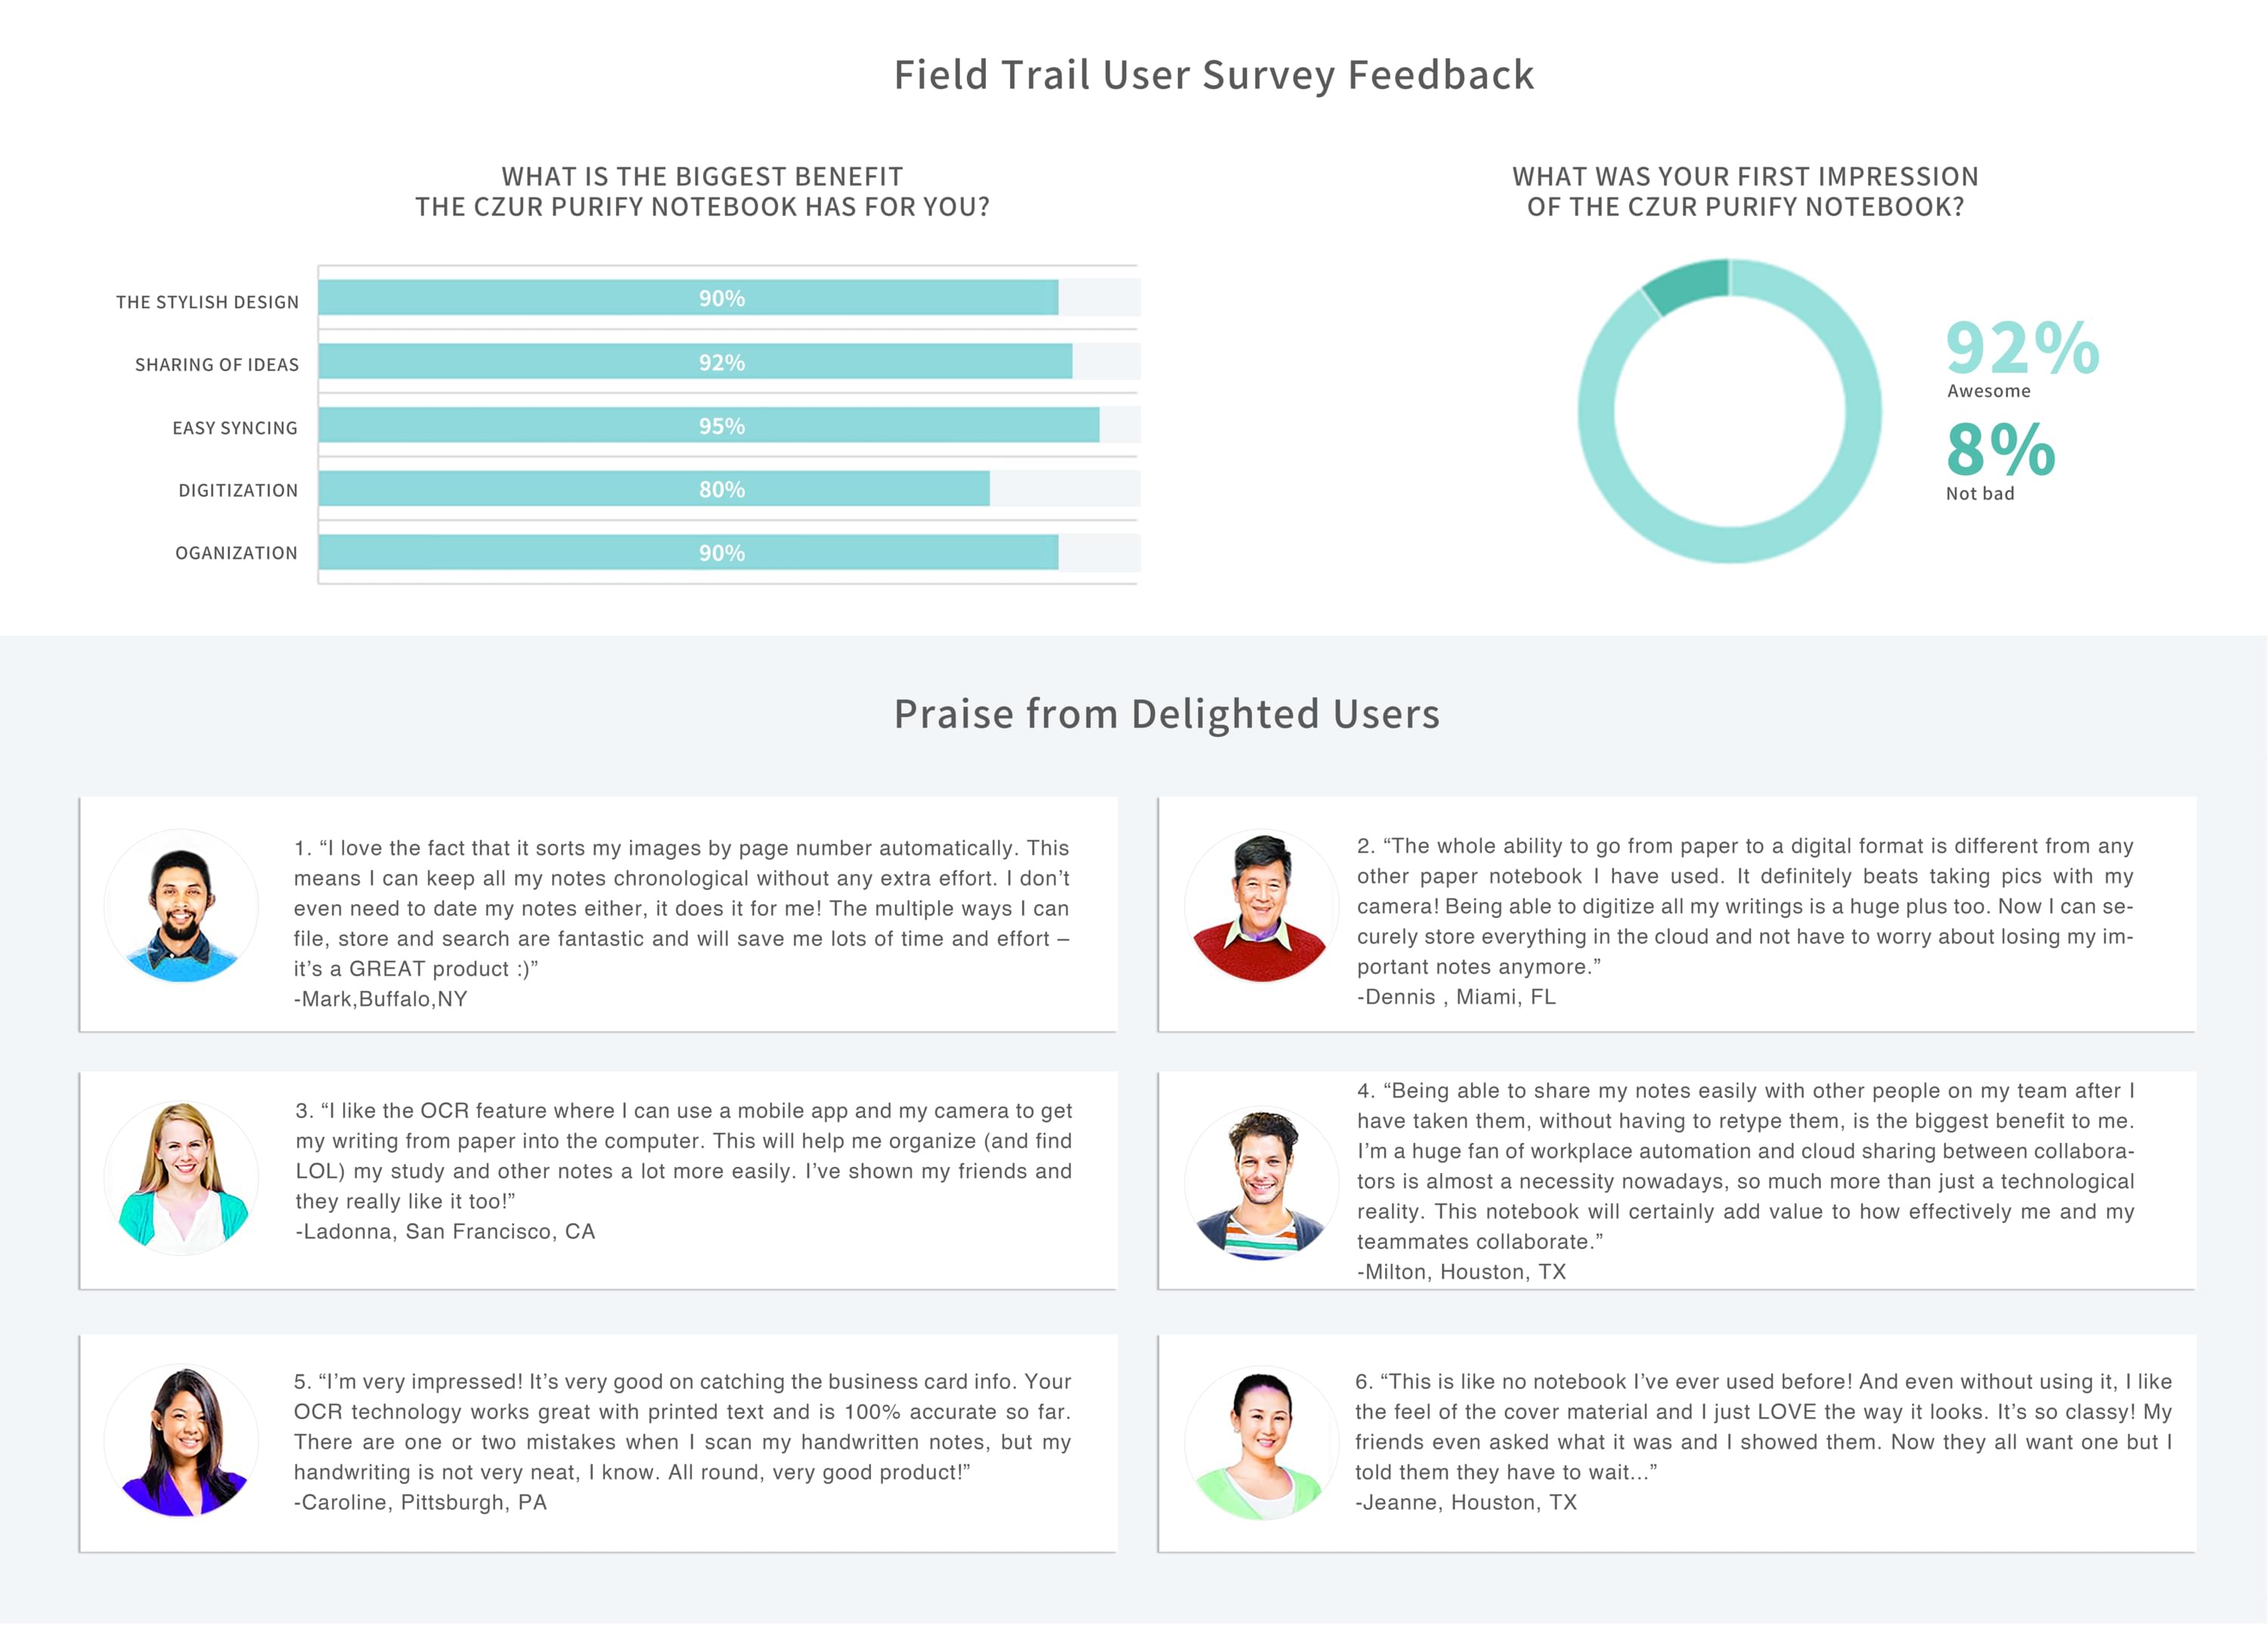Click the Easy Syncing row label
This screenshot has width=2268, height=1625.
(235, 428)
